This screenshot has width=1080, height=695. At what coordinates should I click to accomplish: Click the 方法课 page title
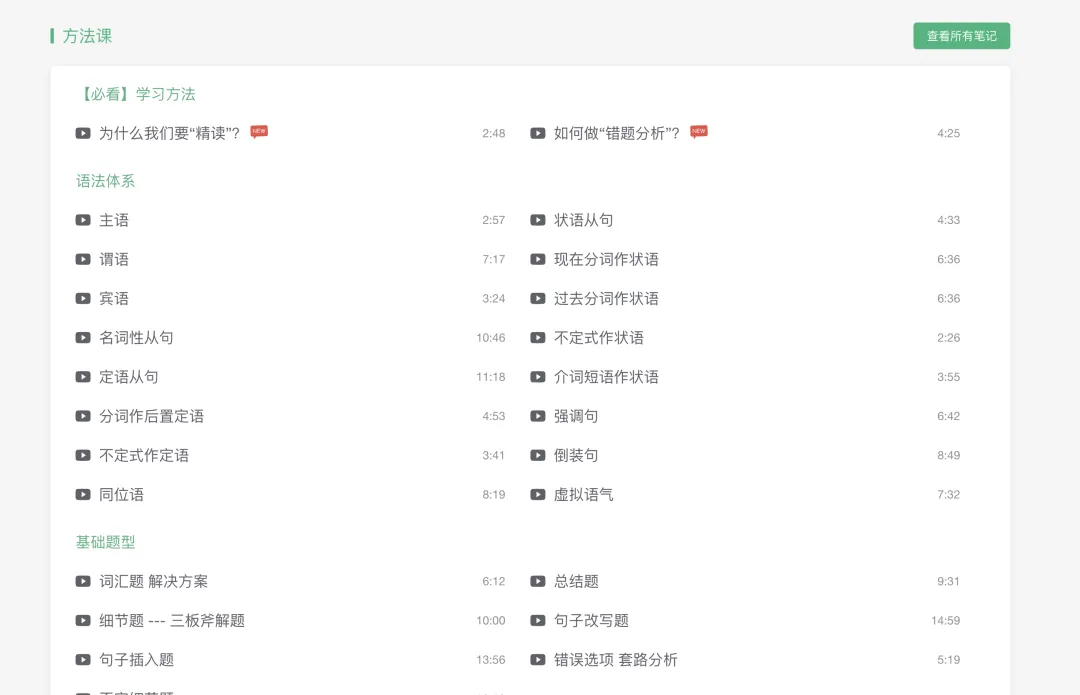click(x=87, y=36)
